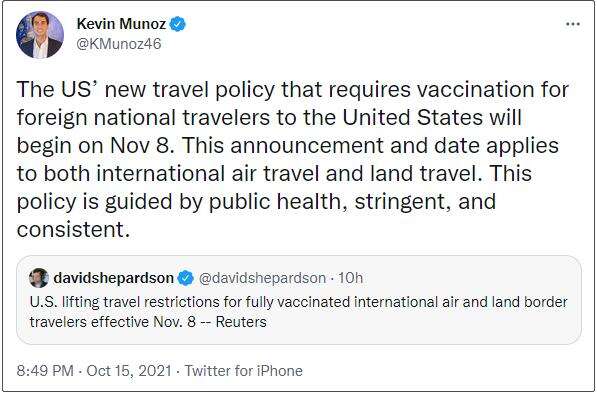Screen dimensions: 597x396
Task: Open the @KMunoz46 handle link
Action: [x=119, y=43]
